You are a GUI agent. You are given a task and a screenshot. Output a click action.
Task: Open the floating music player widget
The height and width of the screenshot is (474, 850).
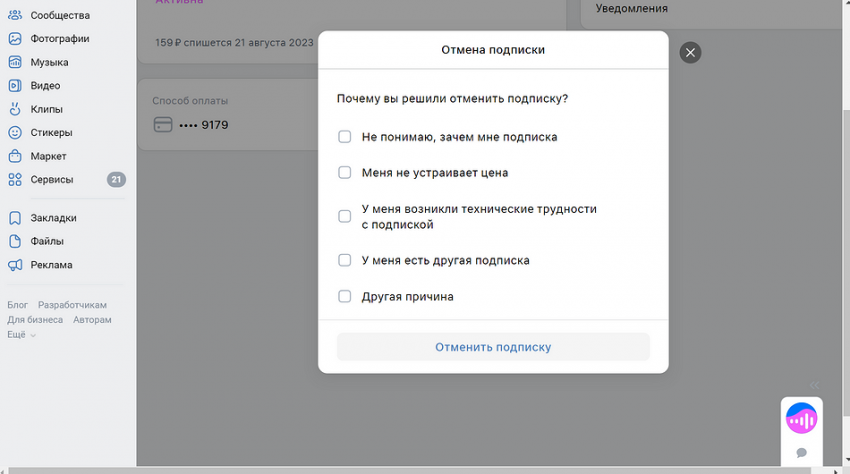pos(801,418)
